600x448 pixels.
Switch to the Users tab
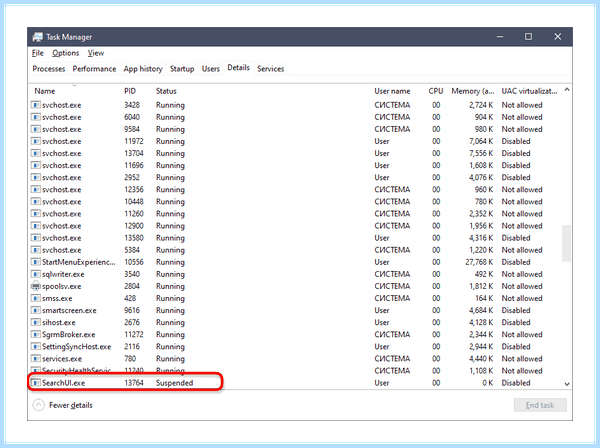pyautogui.click(x=210, y=69)
